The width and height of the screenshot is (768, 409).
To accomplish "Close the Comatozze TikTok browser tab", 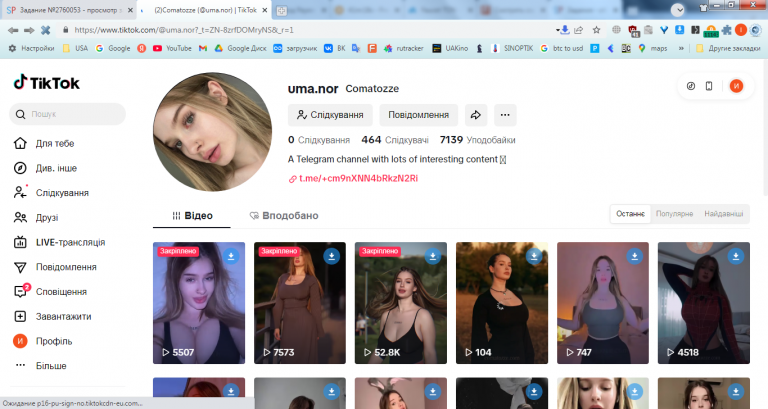I will (x=264, y=10).
